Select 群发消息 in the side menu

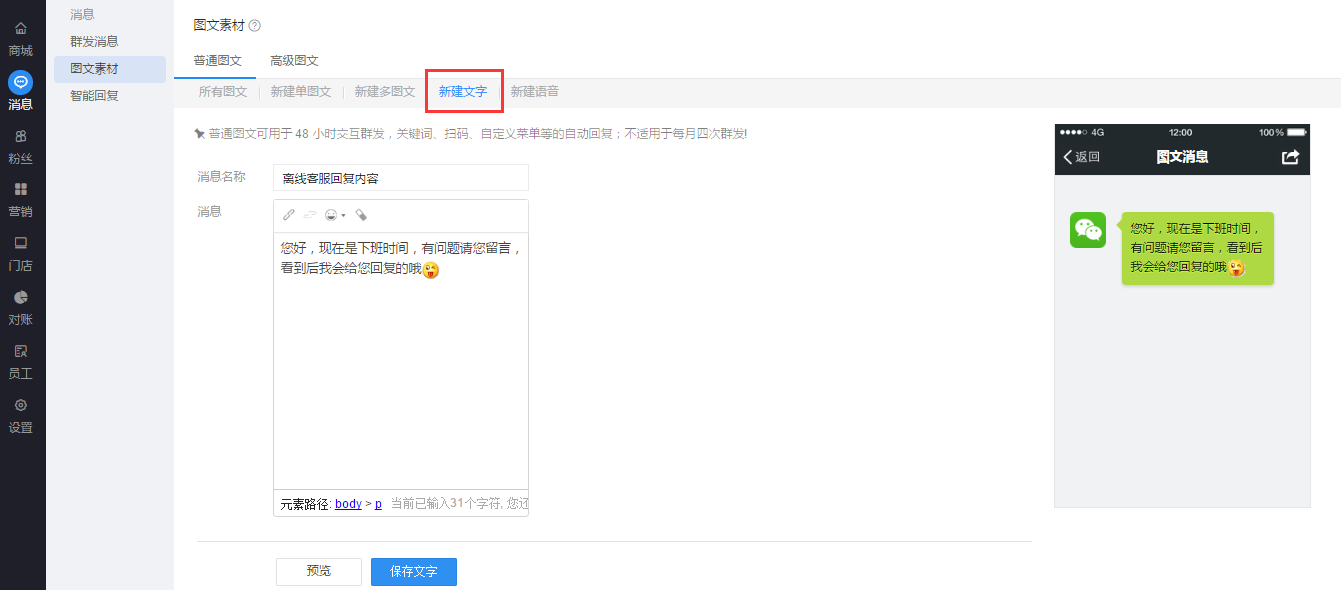click(x=94, y=42)
